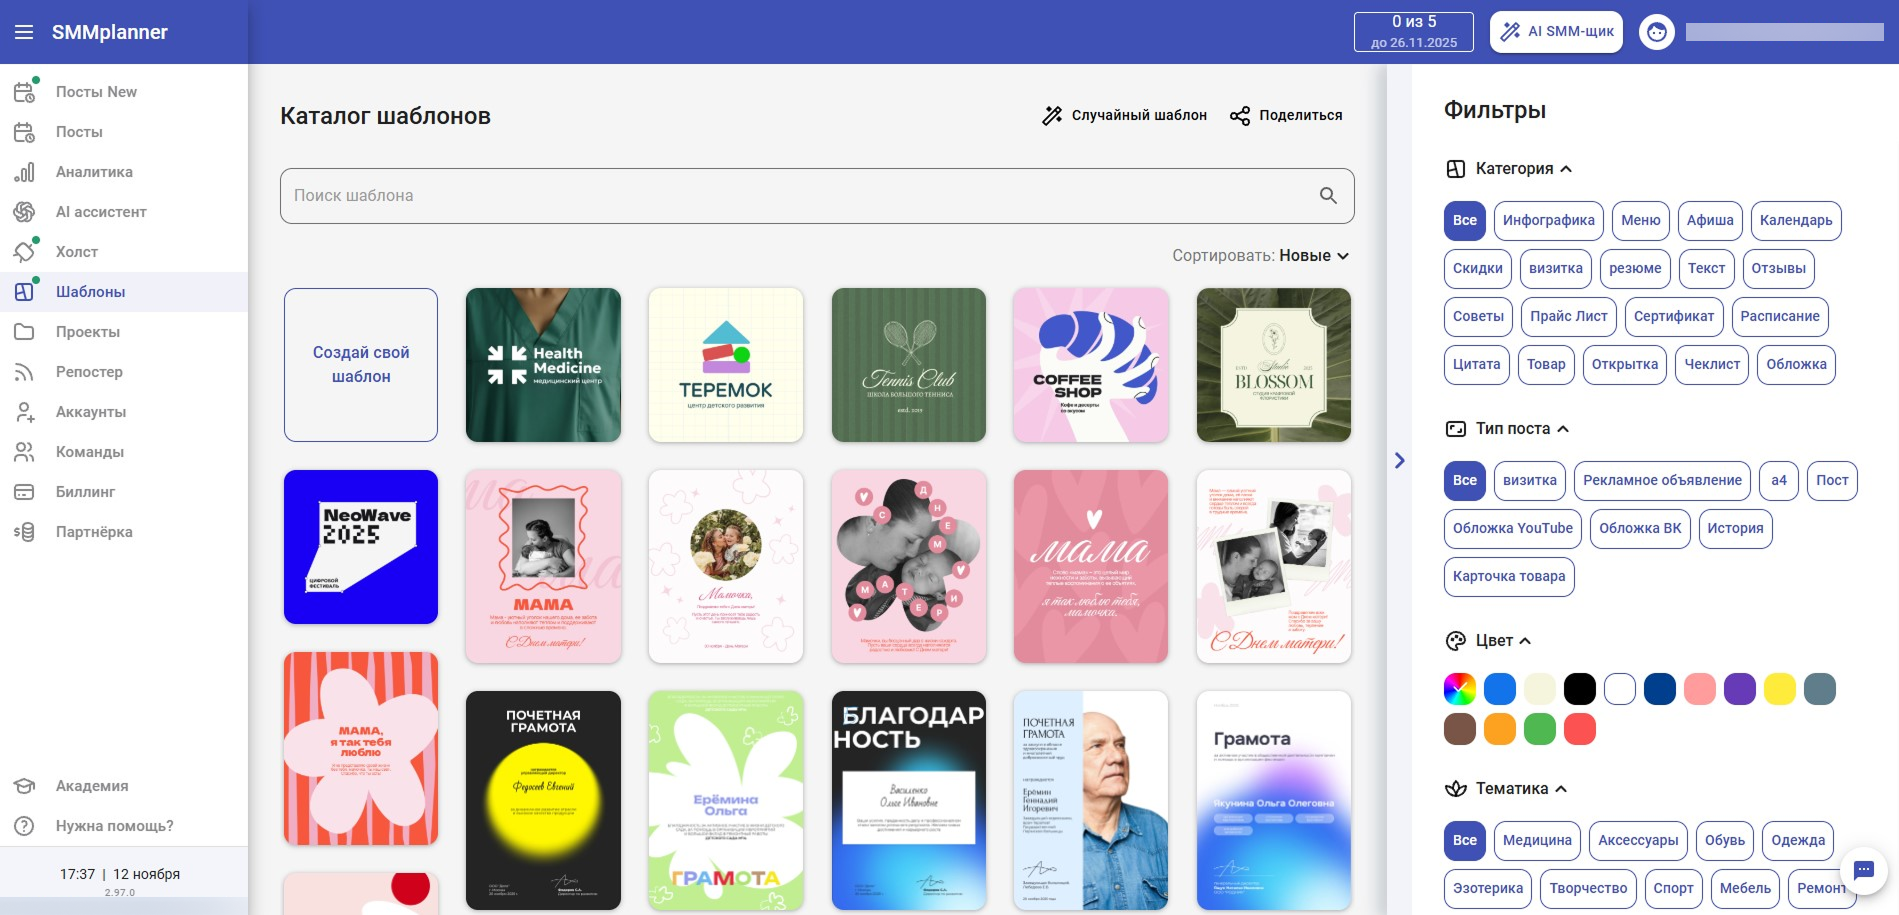The image size is (1899, 915).
Task: Toggle the Меню category filter
Action: click(1641, 221)
